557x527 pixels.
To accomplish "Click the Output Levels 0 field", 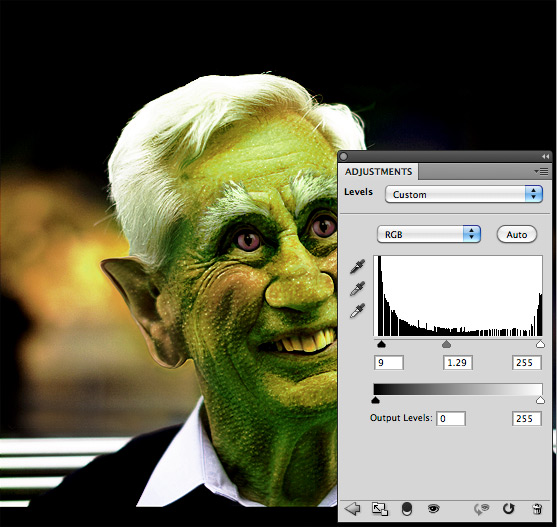I will pyautogui.click(x=451, y=419).
